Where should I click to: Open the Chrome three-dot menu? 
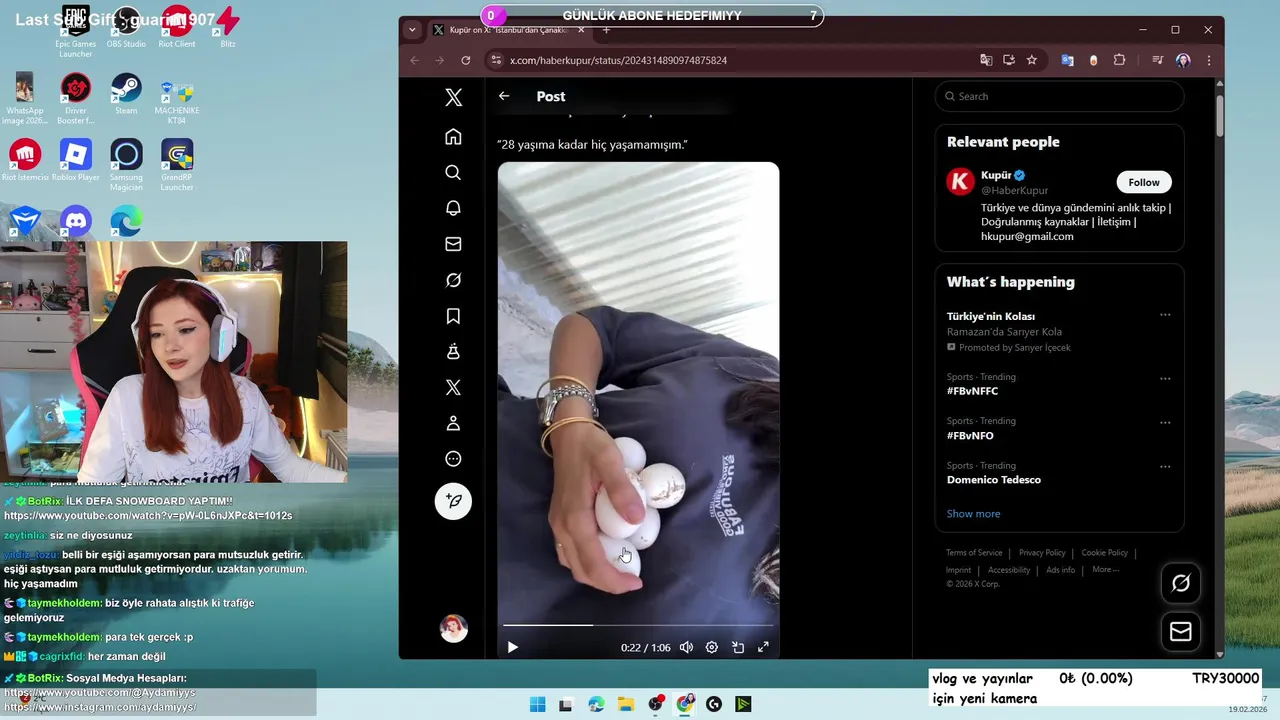click(x=1208, y=60)
